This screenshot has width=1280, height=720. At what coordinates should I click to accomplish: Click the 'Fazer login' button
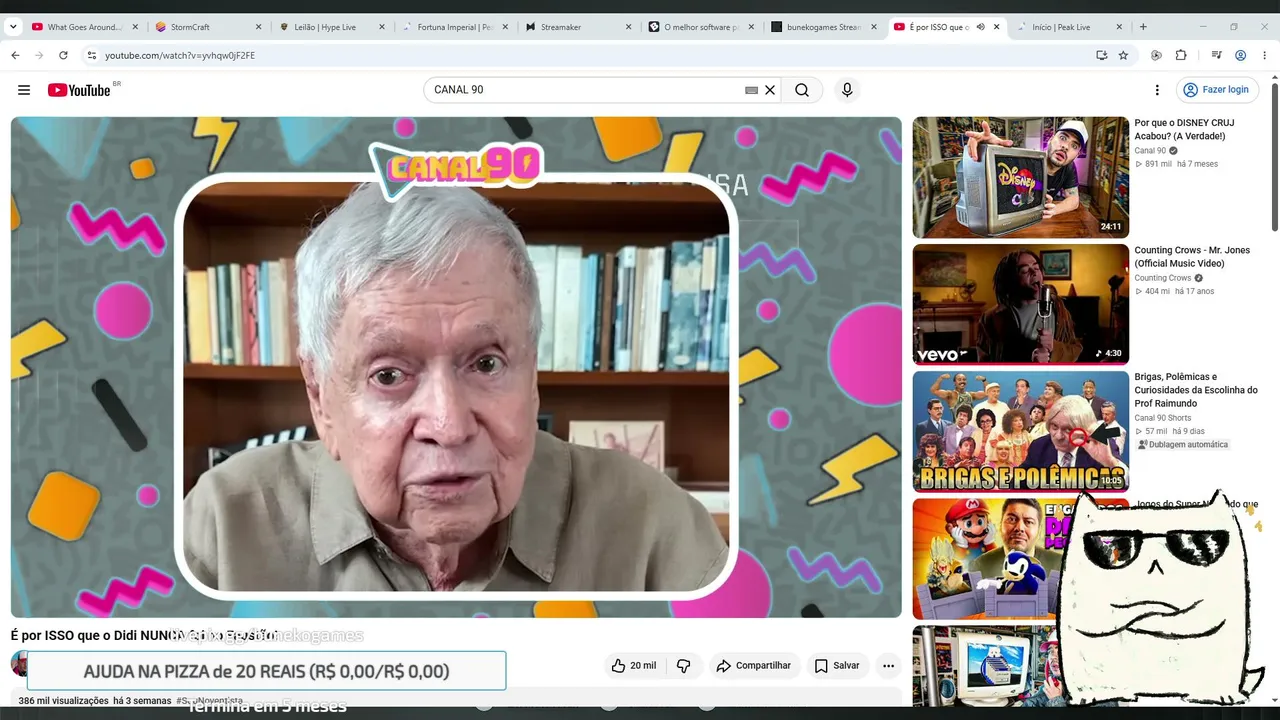(x=1216, y=90)
